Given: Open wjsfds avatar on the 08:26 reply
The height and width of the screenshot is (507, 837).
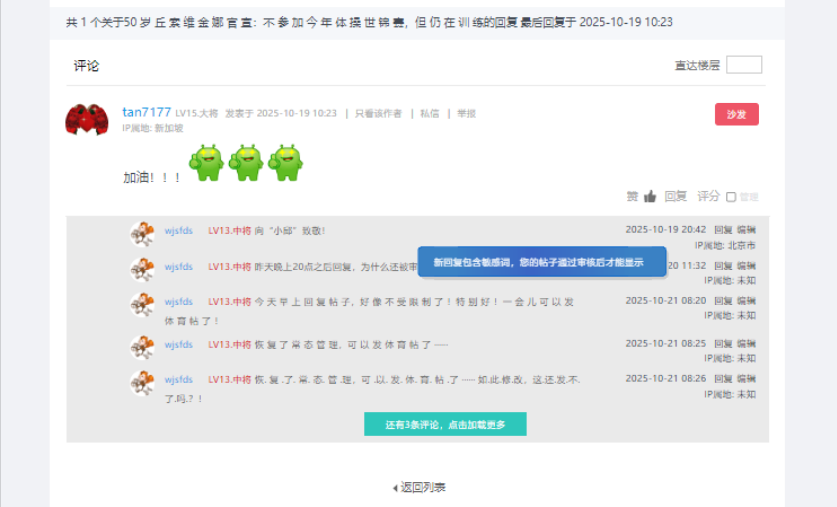Looking at the screenshot, I should tap(142, 383).
